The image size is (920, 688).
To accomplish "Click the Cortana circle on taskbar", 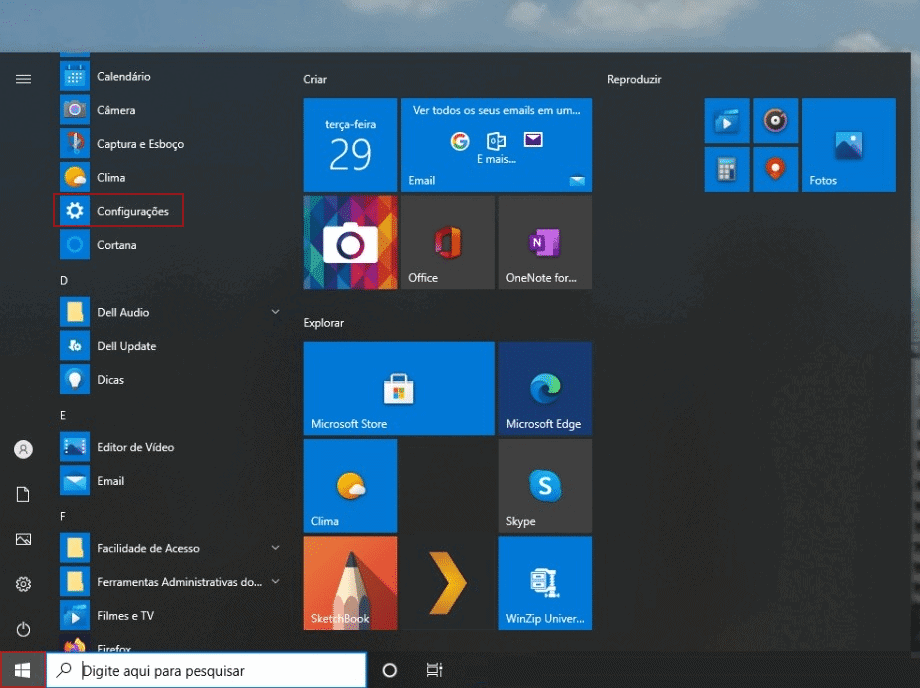I will 390,670.
